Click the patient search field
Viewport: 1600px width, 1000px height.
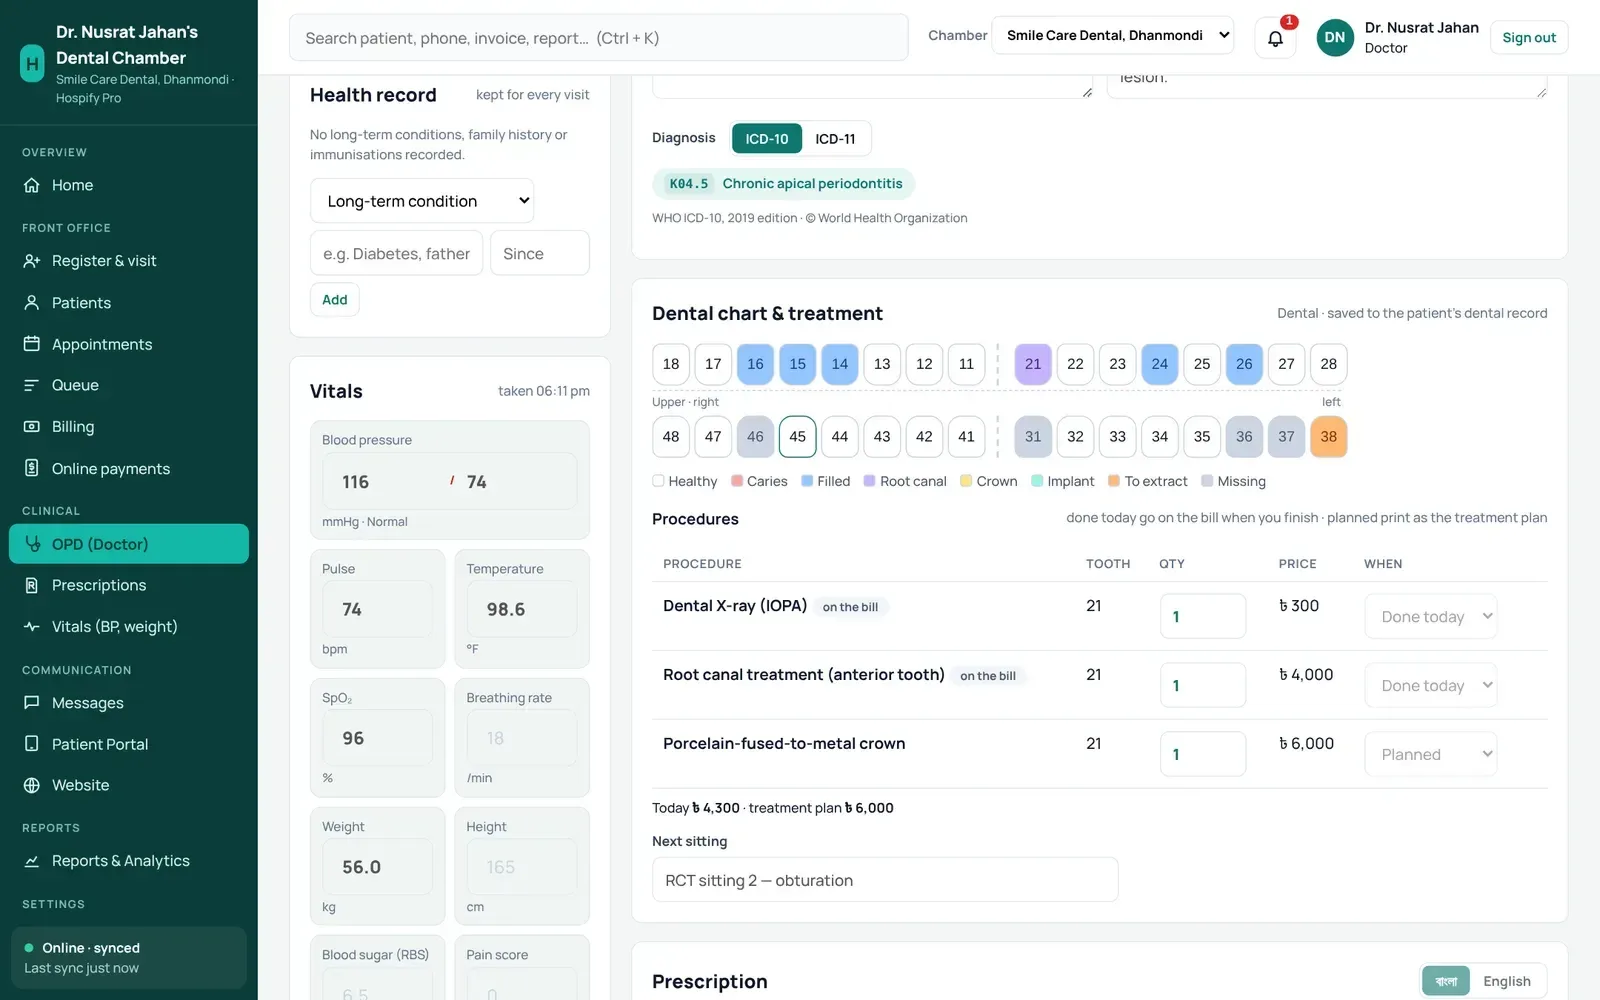pos(599,38)
